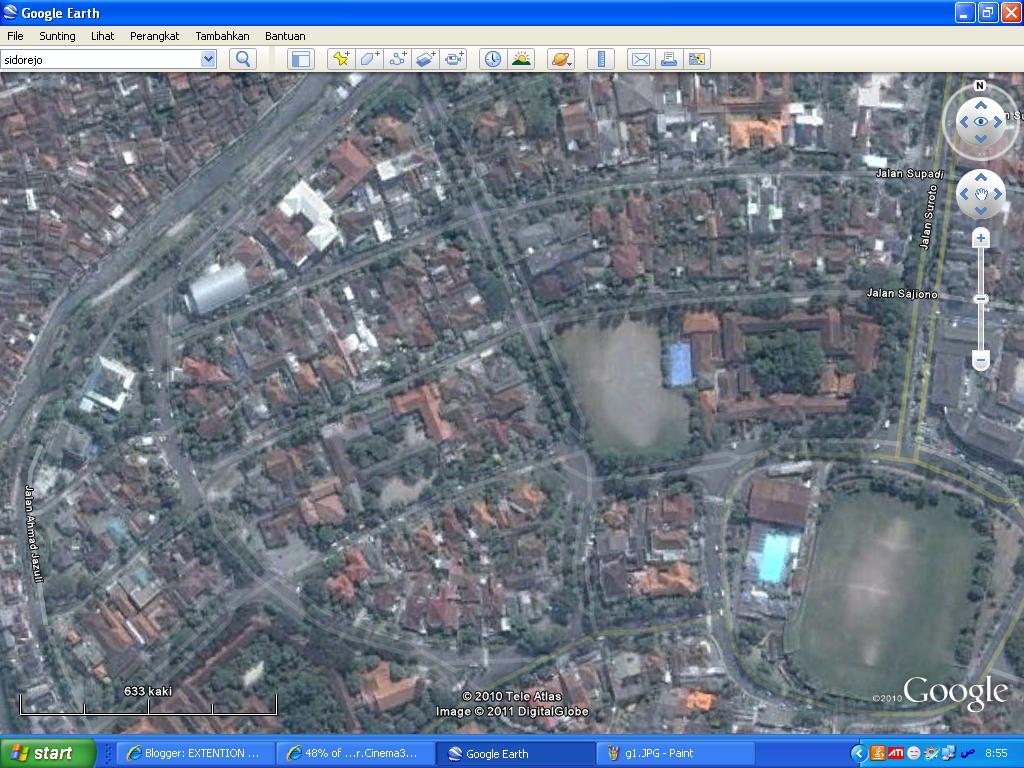Zoom in using the plus on the zoom slider
The height and width of the screenshot is (768, 1024).
click(979, 237)
